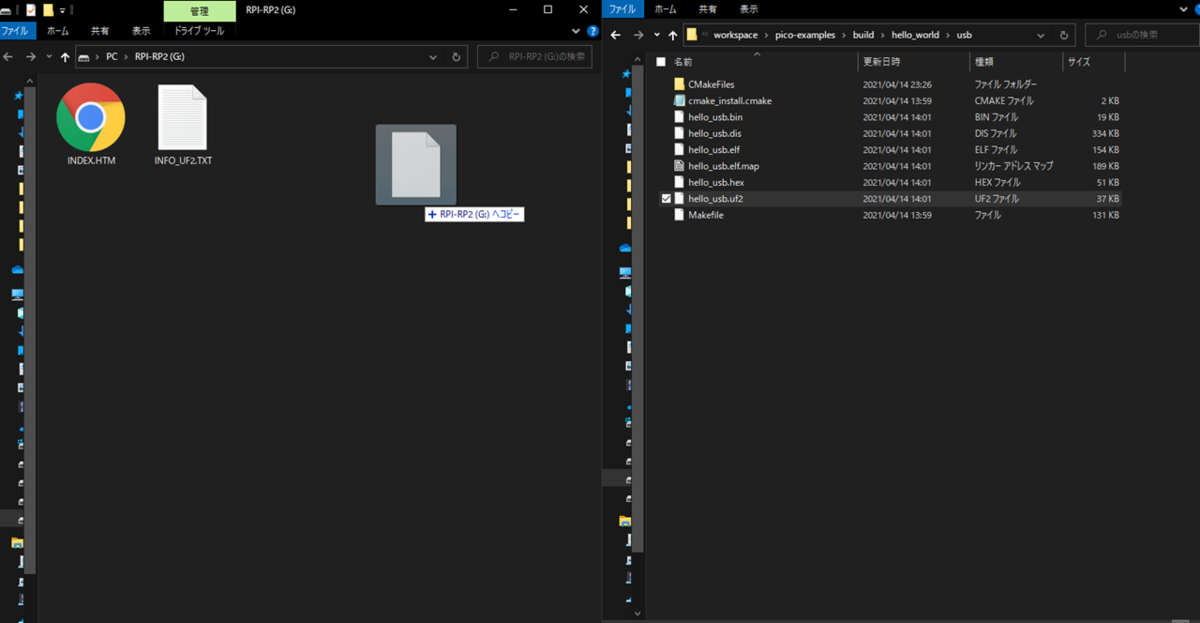Click workspace in breadcrumb path

[x=735, y=35]
